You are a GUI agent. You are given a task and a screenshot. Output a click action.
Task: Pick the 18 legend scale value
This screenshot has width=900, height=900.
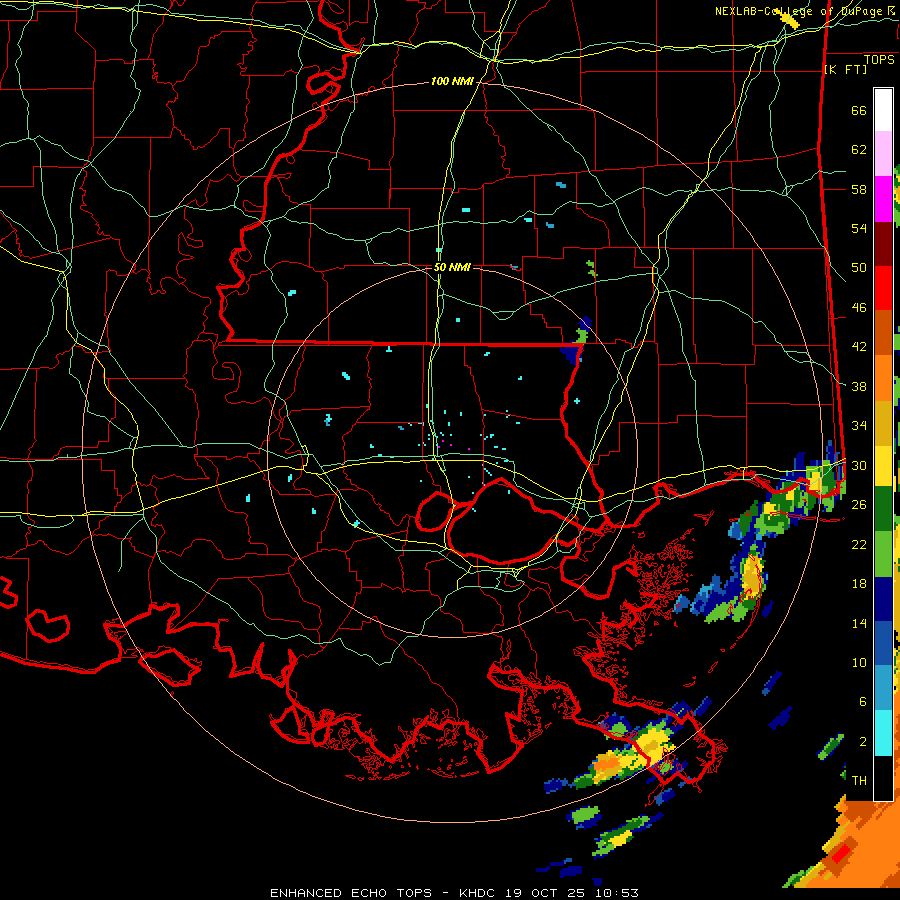coord(859,584)
